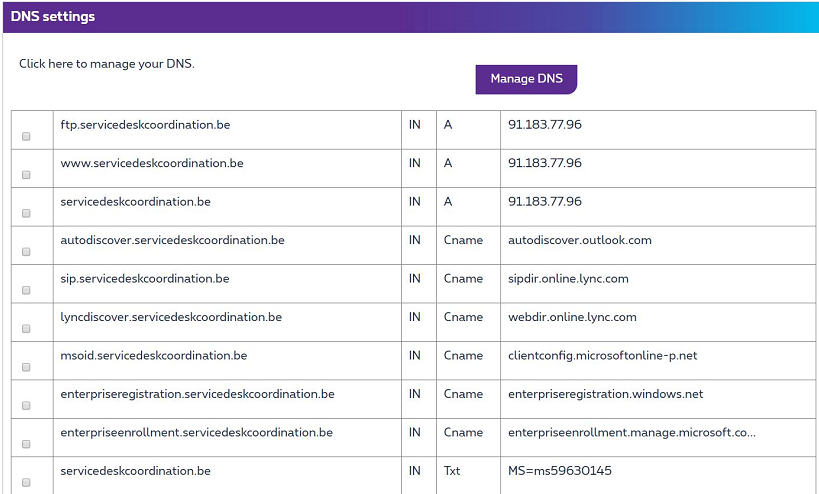Tick checkbox for servicedeskcoordination.be A record
The image size is (819, 494).
click(x=26, y=213)
